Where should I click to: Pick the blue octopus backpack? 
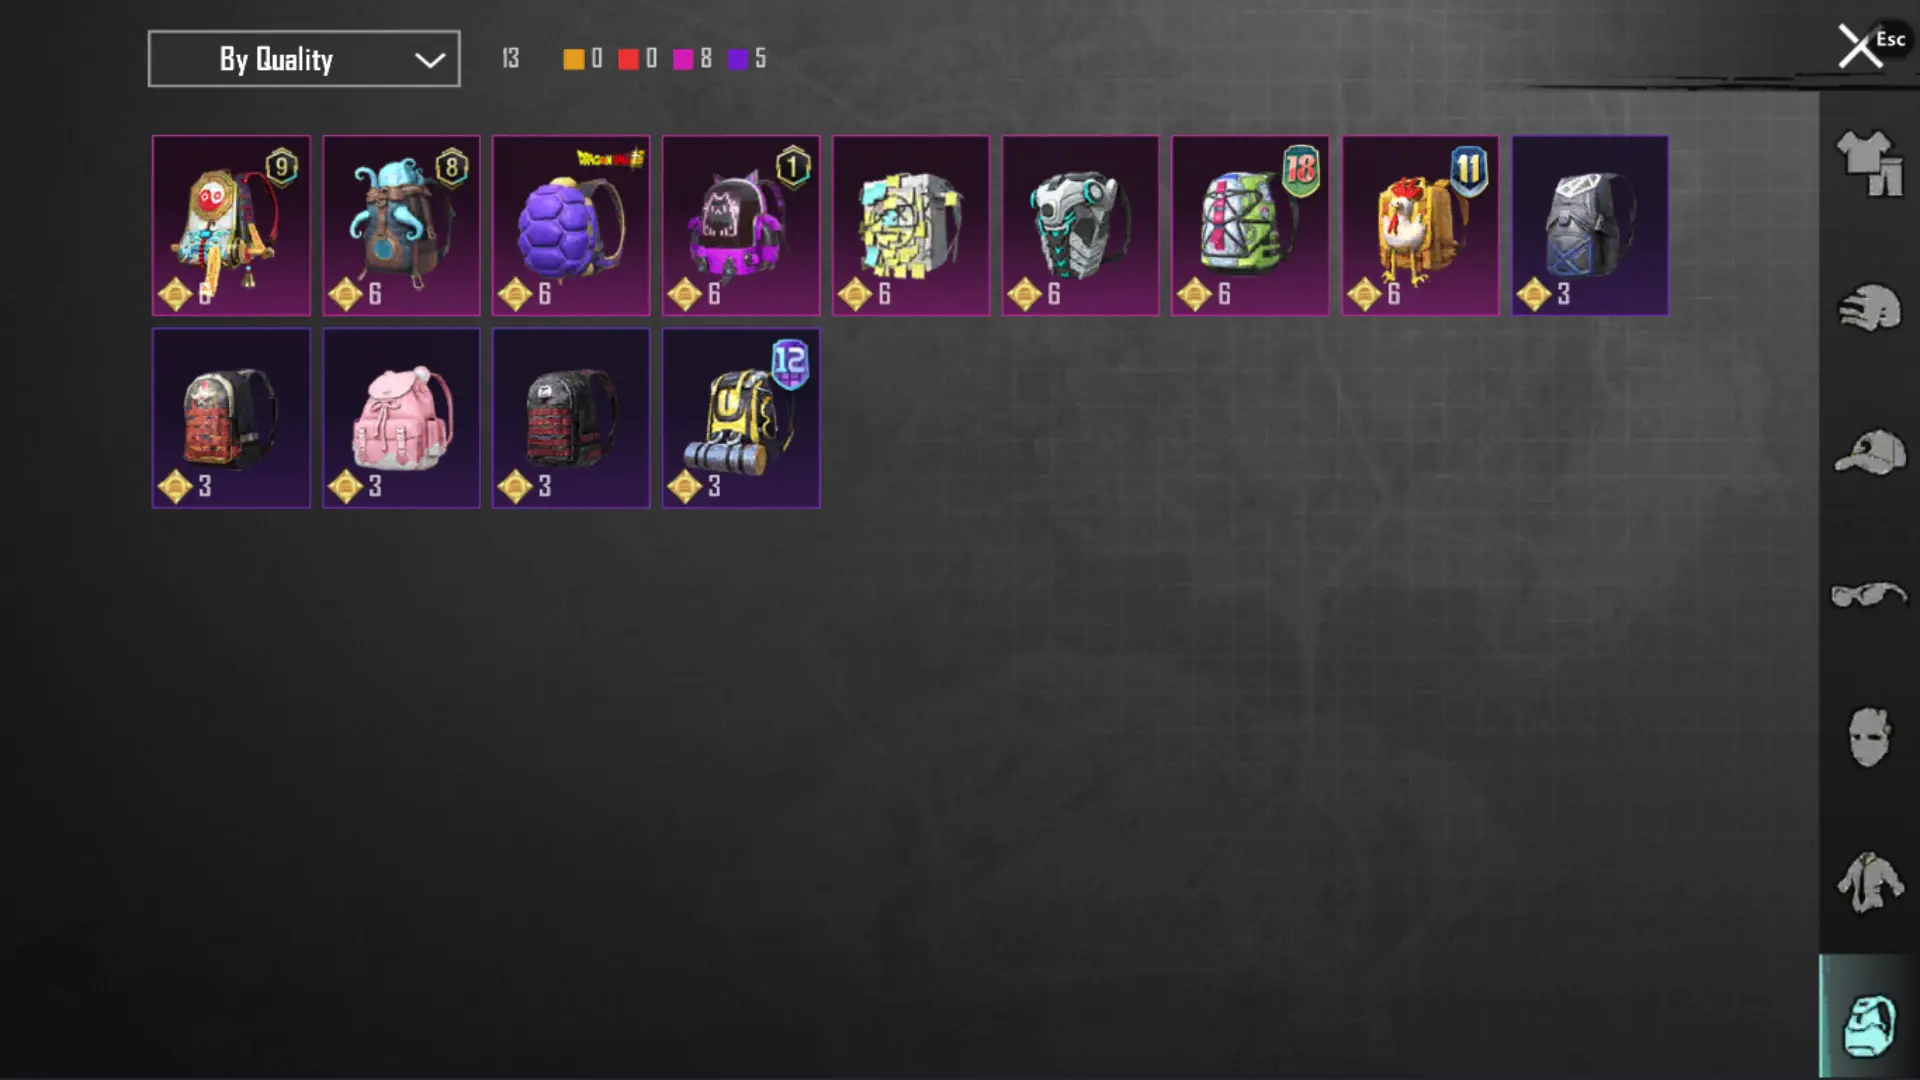click(401, 226)
